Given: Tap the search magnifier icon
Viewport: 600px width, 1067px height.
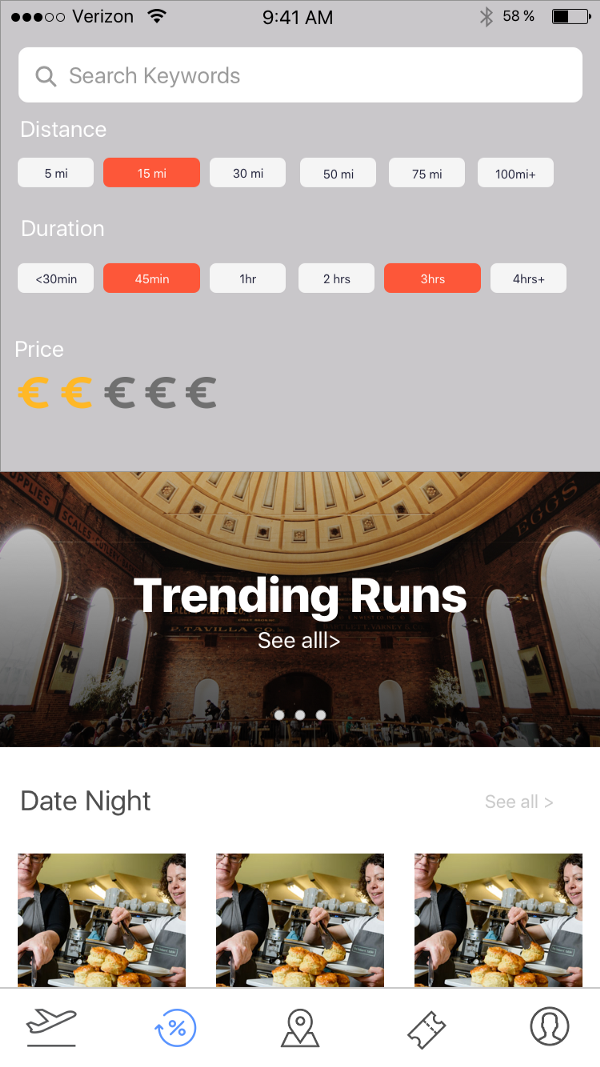Looking at the screenshot, I should point(46,76).
